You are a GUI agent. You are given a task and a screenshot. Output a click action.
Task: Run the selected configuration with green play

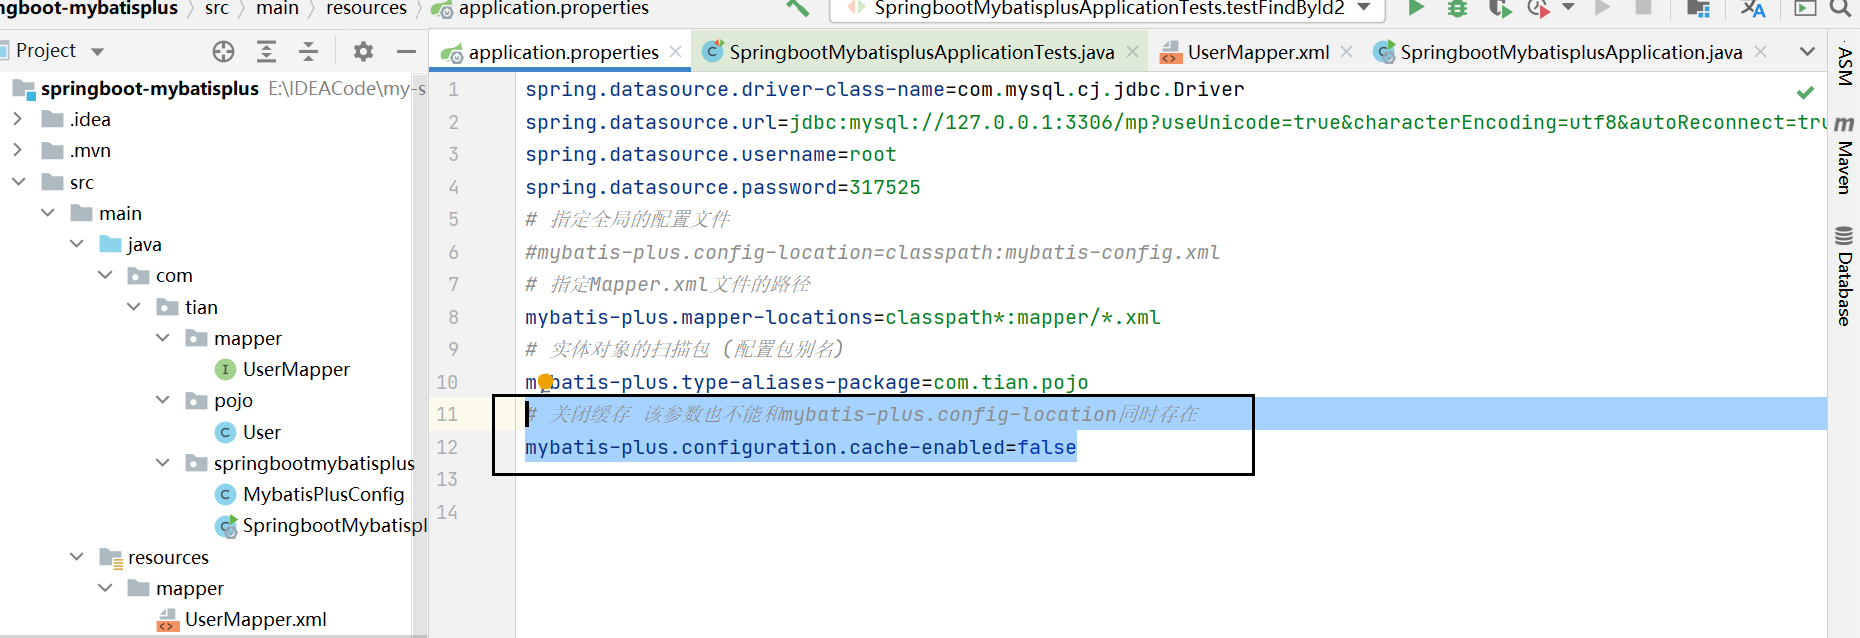pos(1416,8)
